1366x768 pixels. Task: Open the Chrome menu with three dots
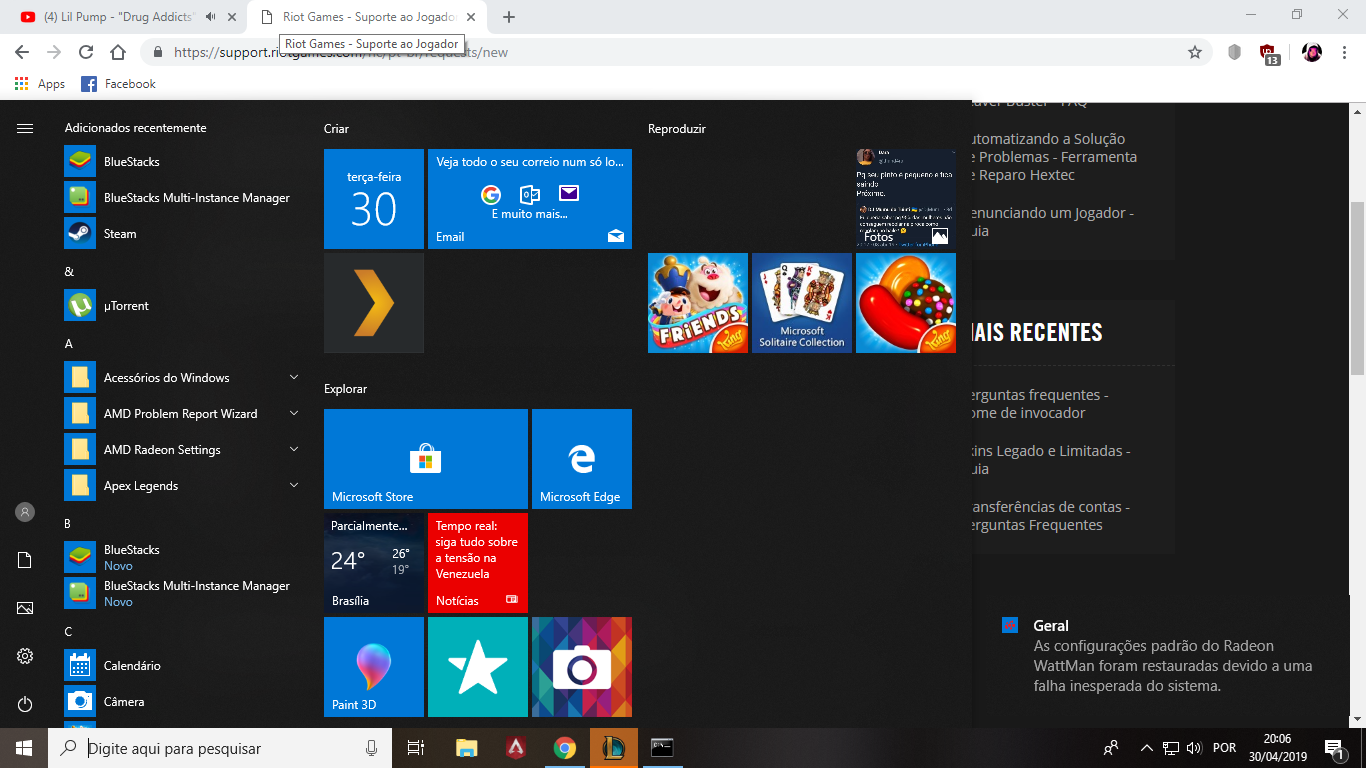tap(1345, 52)
